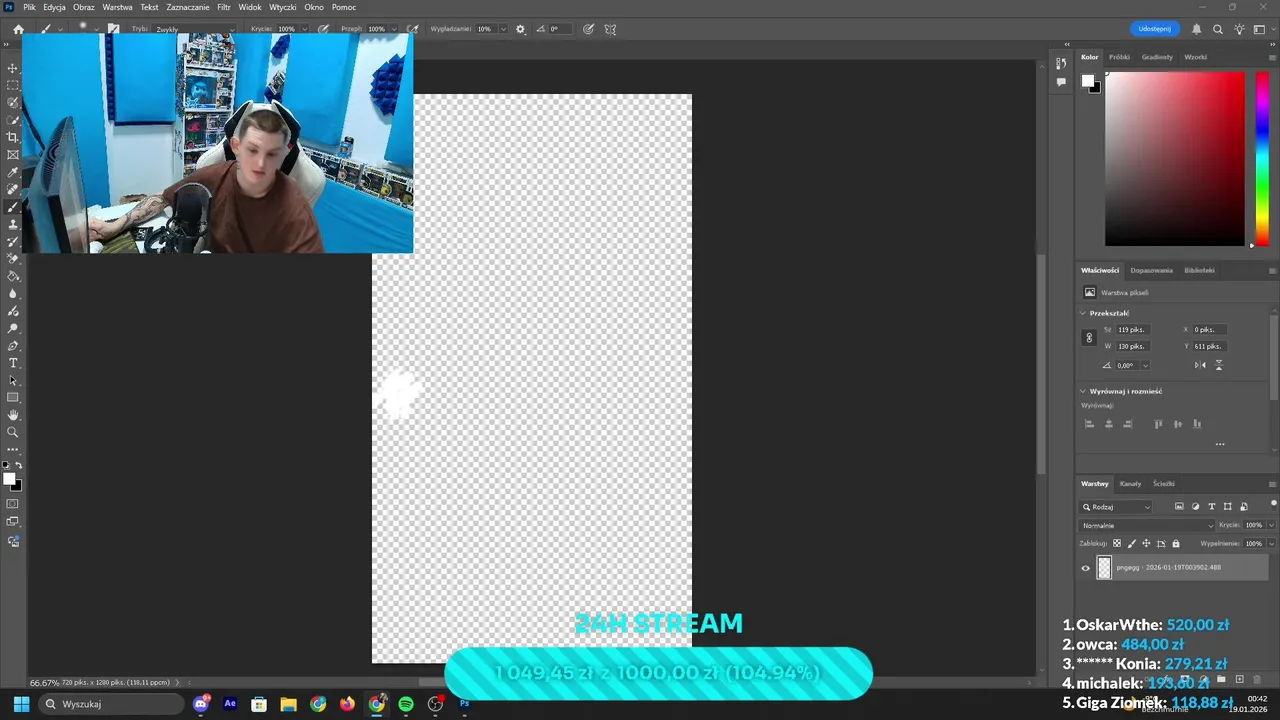Select the Hand tool
The image size is (1280, 720).
(x=13, y=415)
